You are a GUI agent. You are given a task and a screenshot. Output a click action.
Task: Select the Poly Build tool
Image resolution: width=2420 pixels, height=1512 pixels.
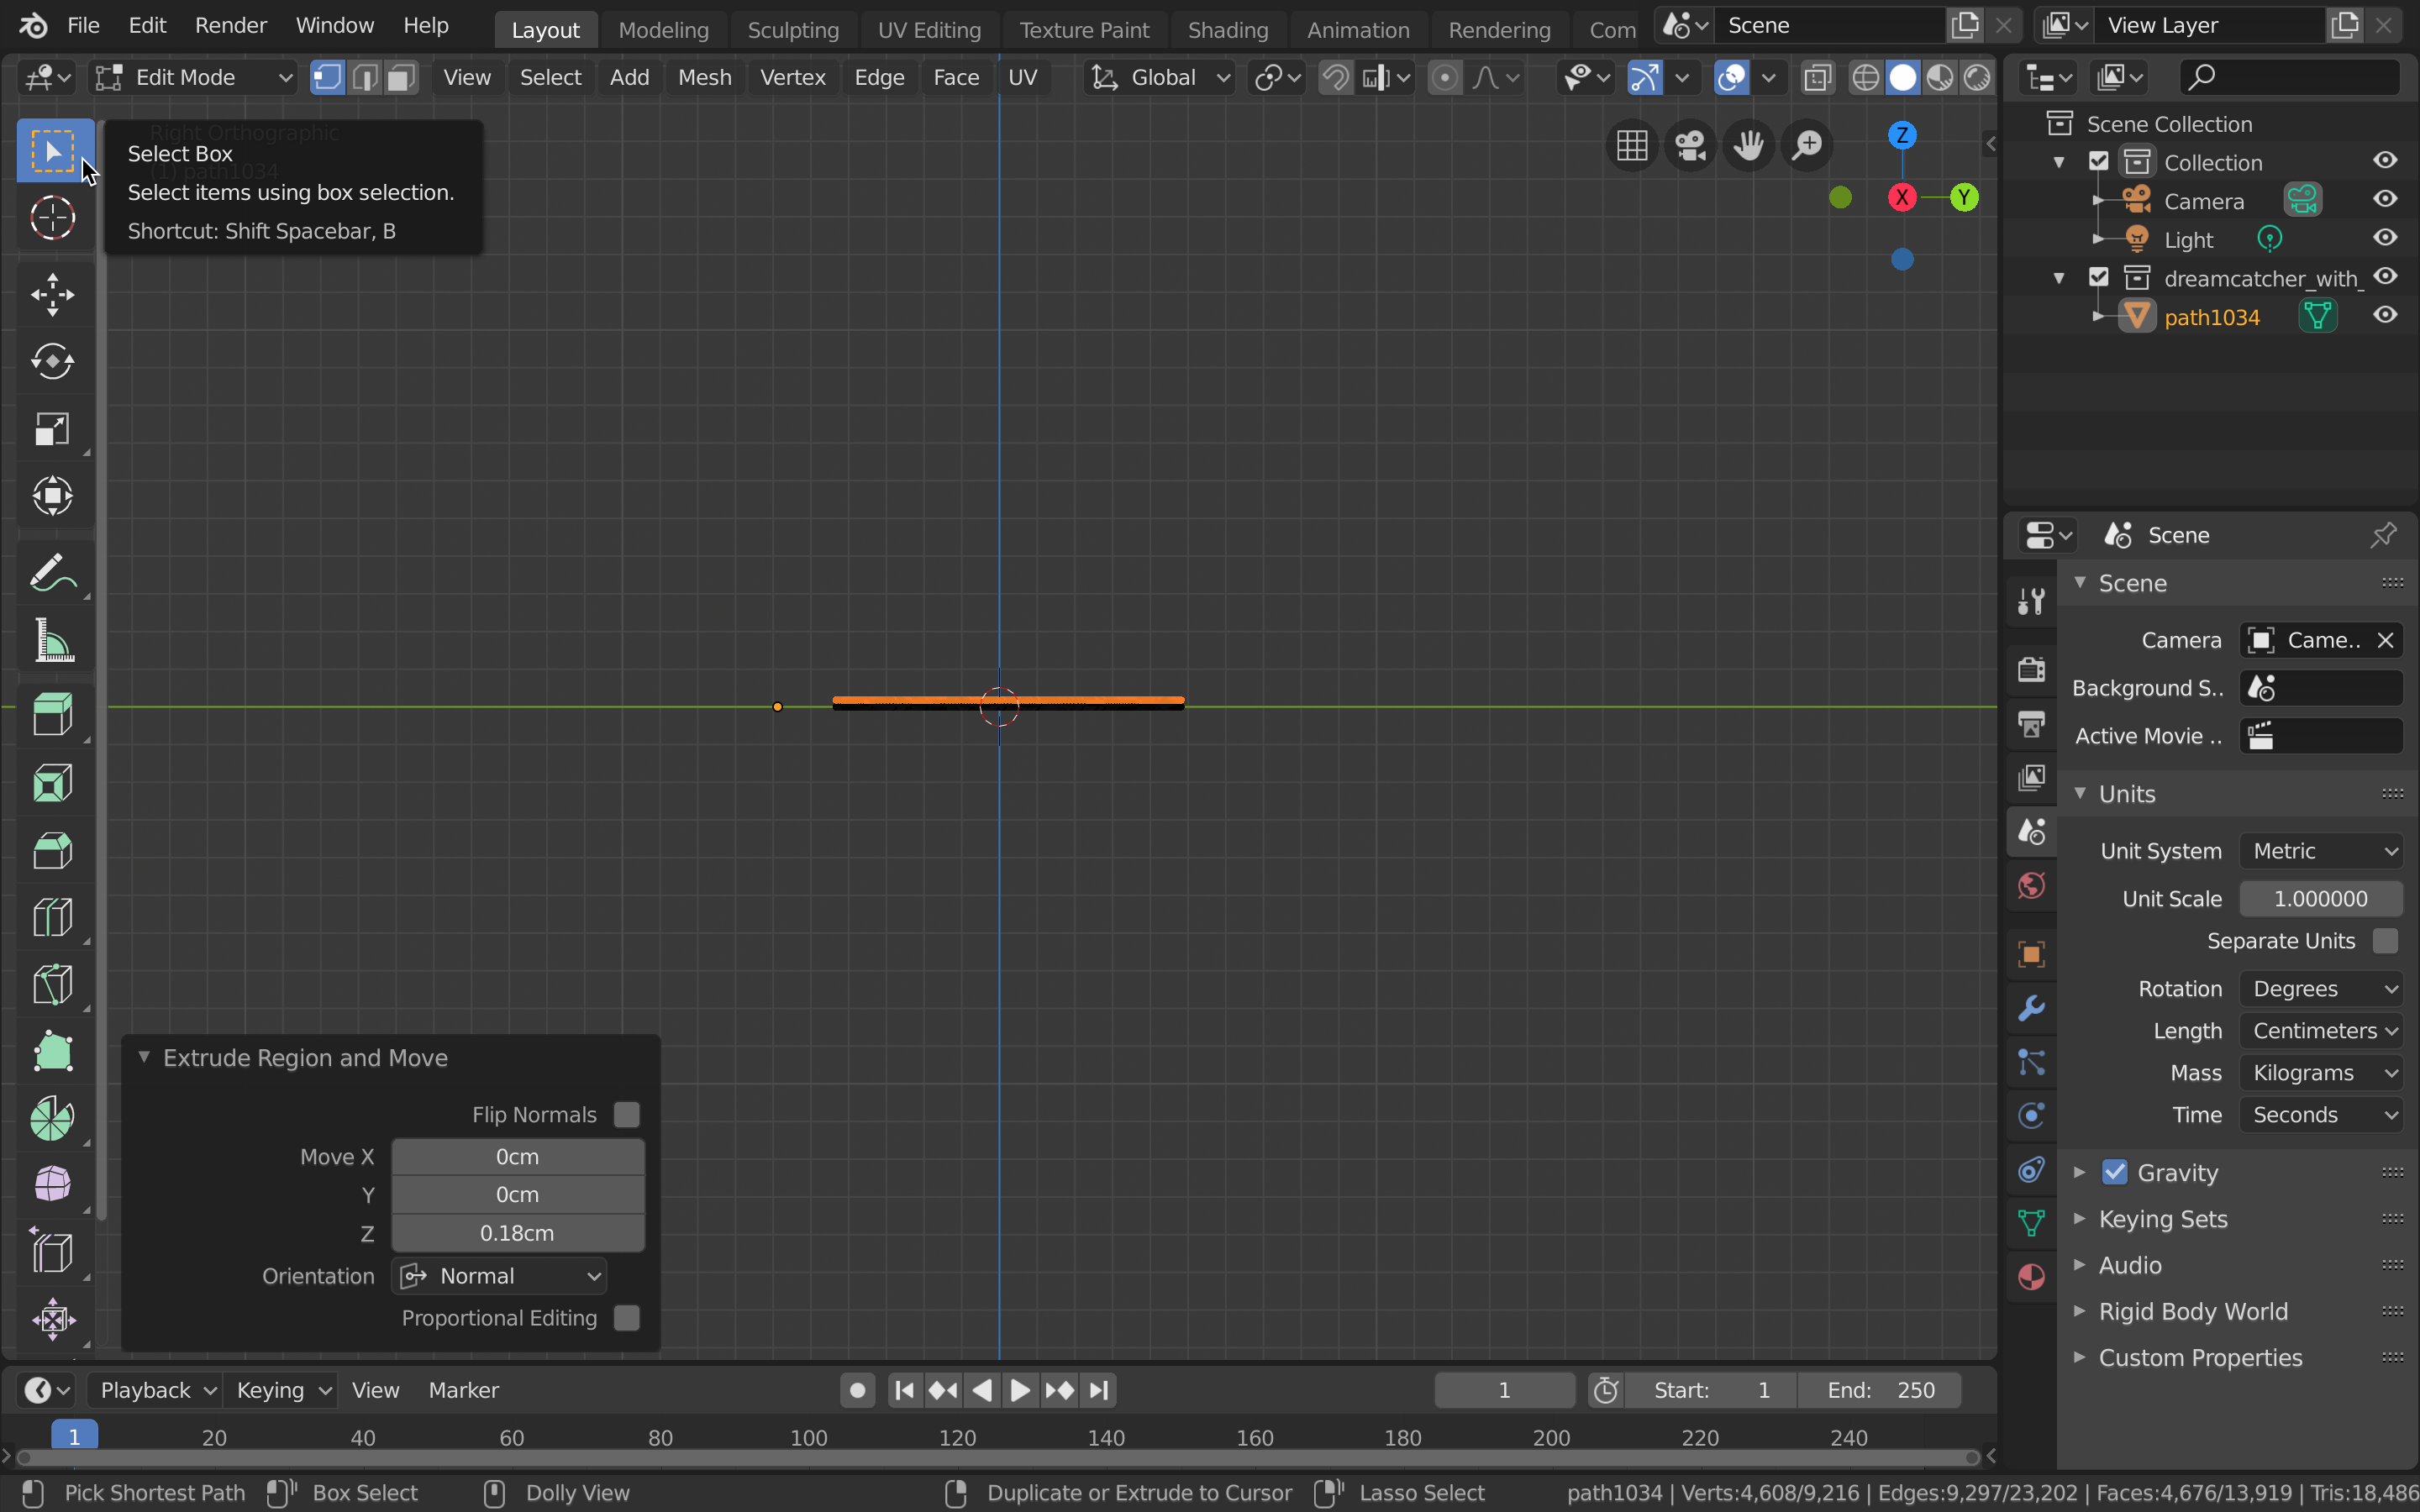(x=52, y=1051)
